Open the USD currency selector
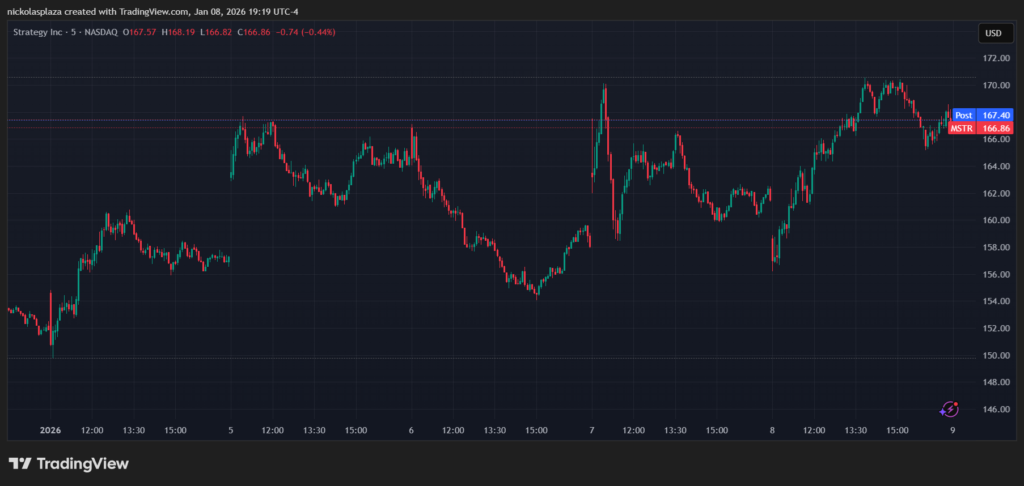1024x486 pixels. [x=993, y=33]
